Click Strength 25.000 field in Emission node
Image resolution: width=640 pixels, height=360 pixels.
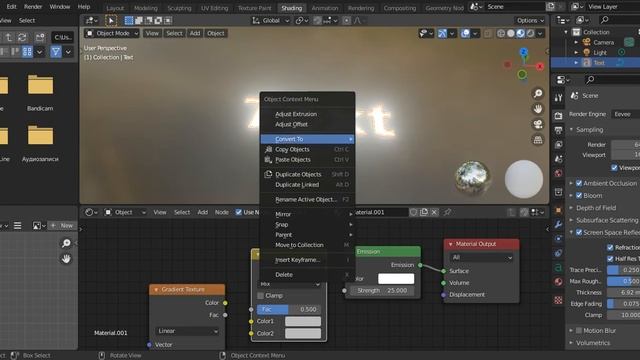(382, 291)
